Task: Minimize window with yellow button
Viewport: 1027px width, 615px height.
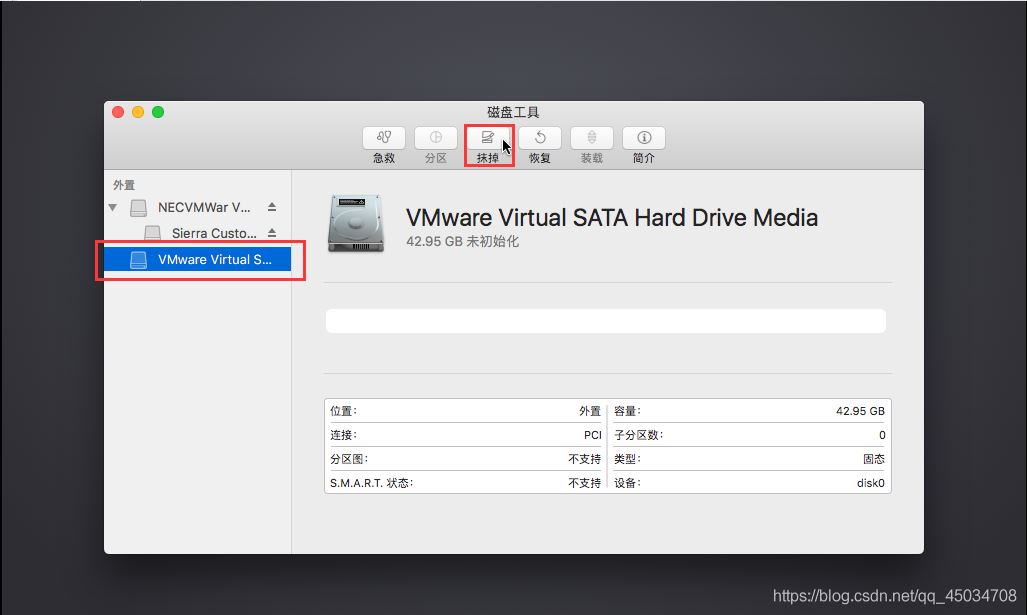Action: point(138,112)
